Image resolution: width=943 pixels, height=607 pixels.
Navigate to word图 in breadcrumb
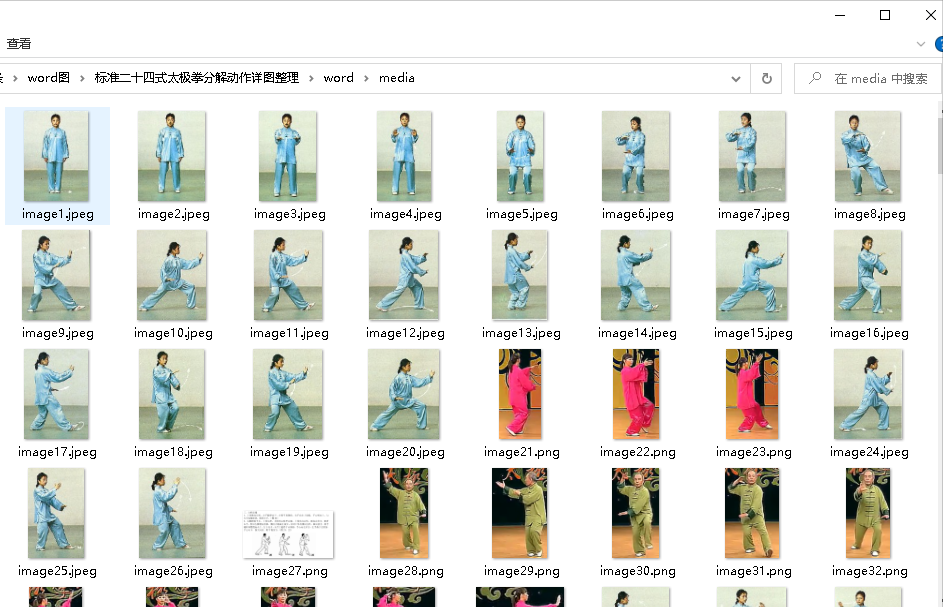tap(49, 78)
